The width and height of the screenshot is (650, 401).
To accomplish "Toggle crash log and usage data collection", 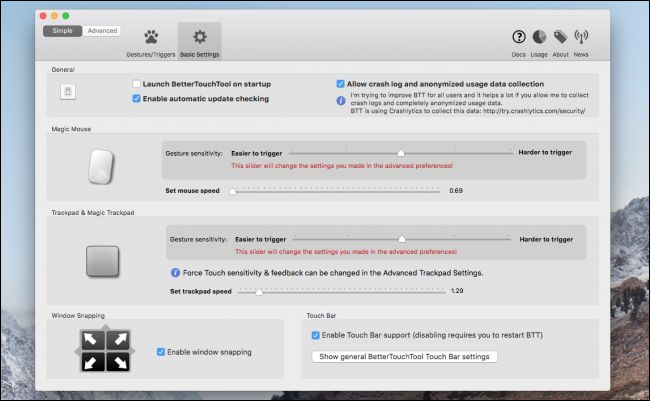I will point(341,84).
